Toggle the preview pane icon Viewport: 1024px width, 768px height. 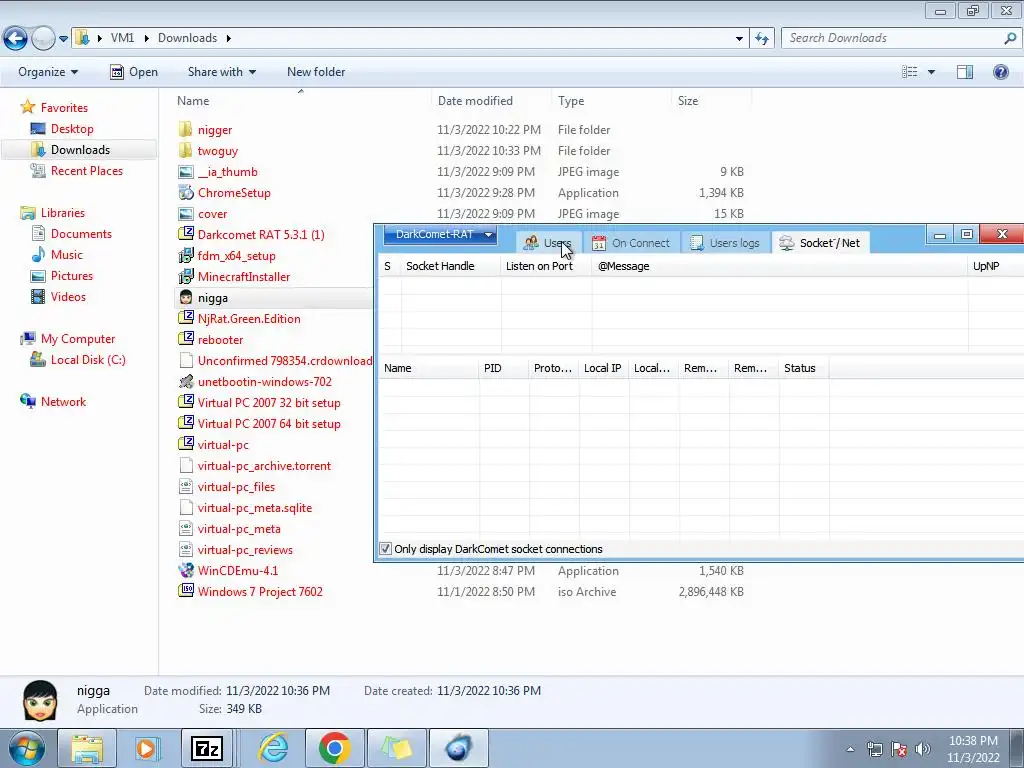tap(965, 72)
